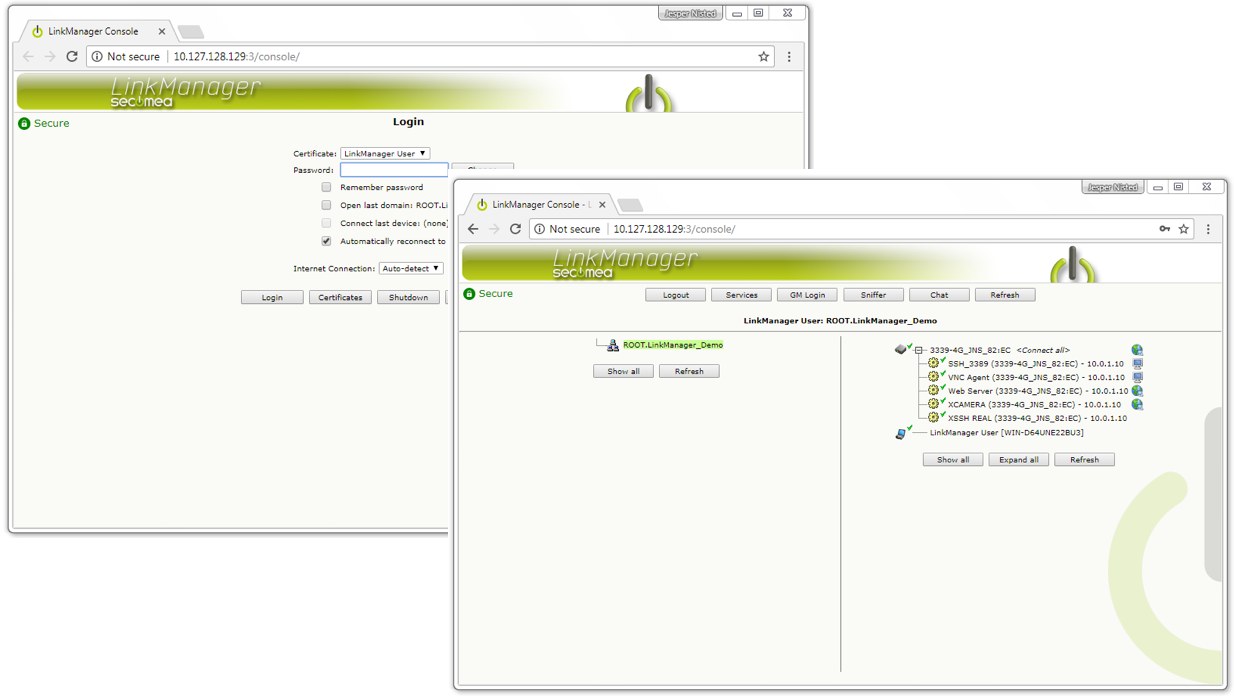Open the globe icon on the Web Server row
Viewport: 1234px width, 696px height.
[x=1137, y=391]
